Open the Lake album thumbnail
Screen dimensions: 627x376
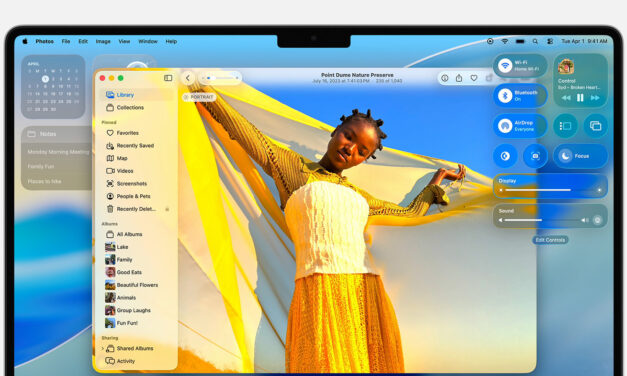(110, 247)
